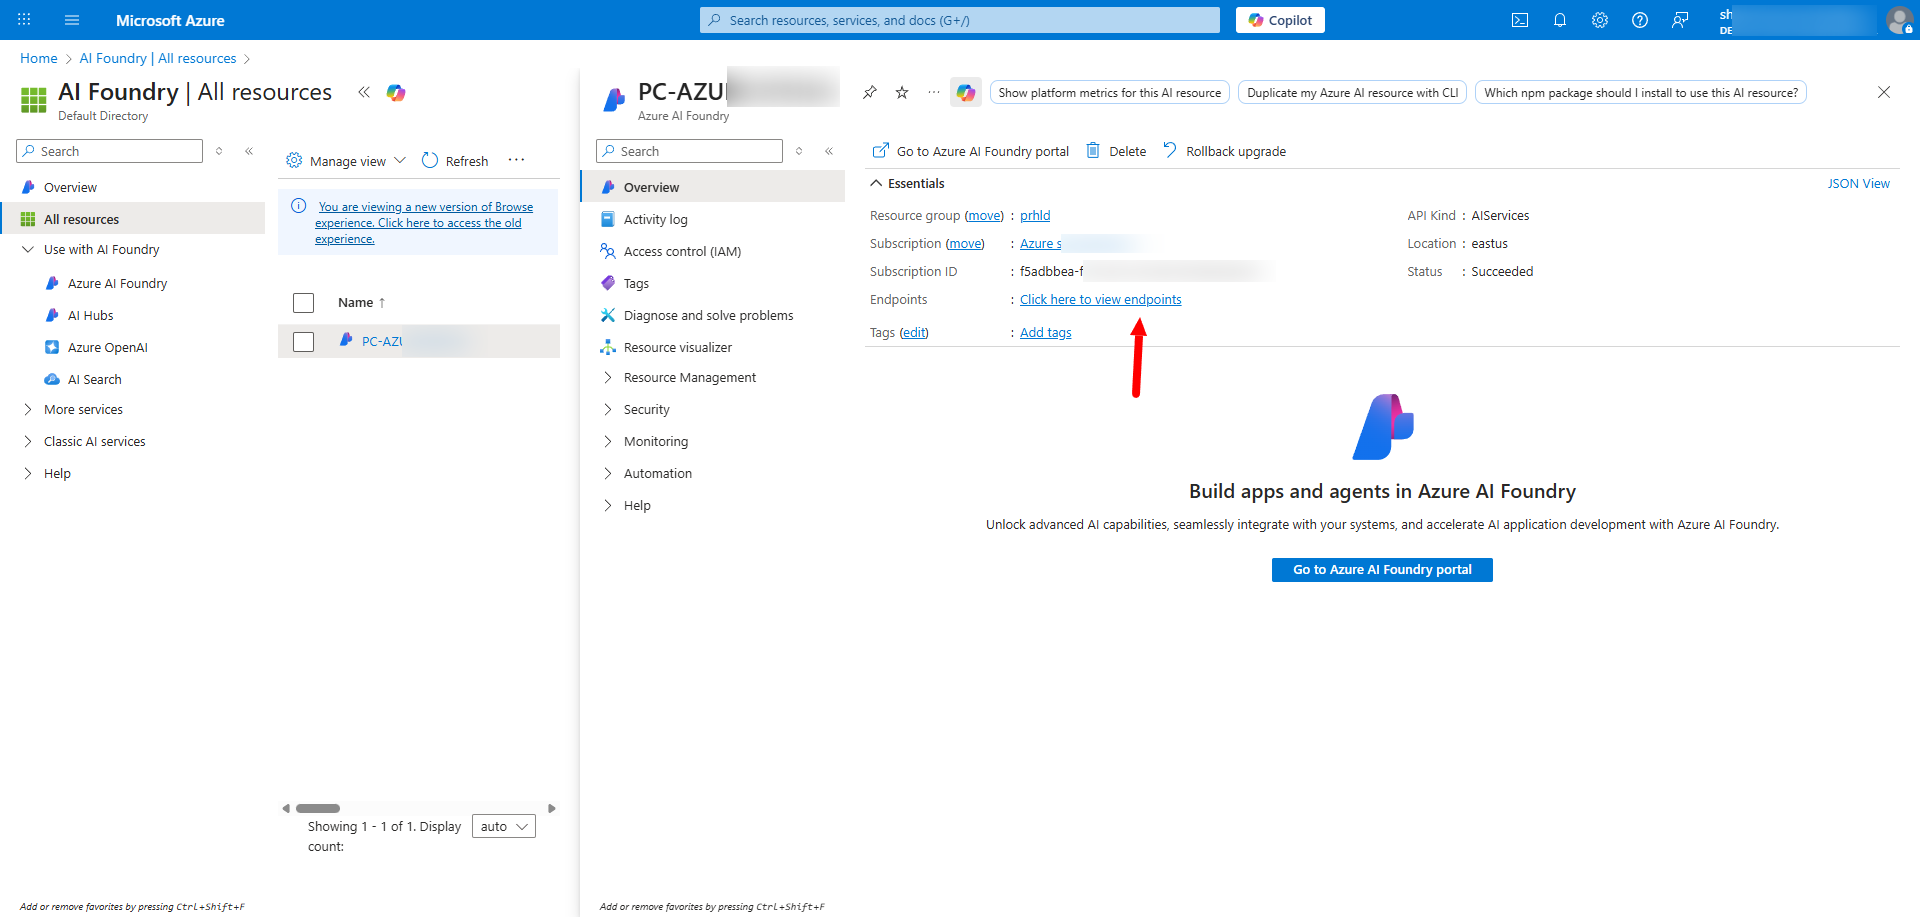Open the Display count auto dropdown
Screen dimensions: 1920x917
(x=503, y=827)
